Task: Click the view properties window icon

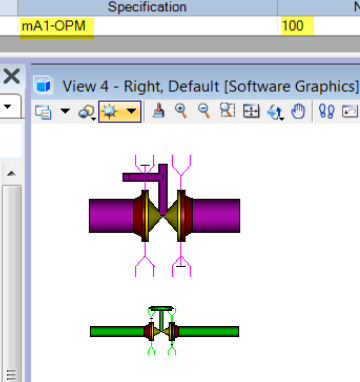Action: (43, 112)
